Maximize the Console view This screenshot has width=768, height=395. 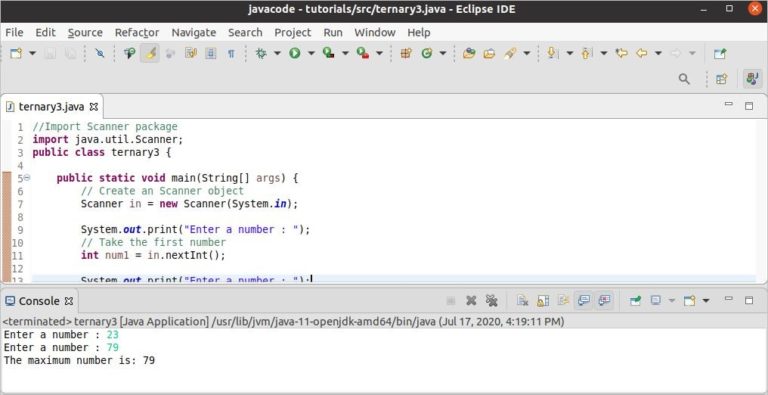749,300
